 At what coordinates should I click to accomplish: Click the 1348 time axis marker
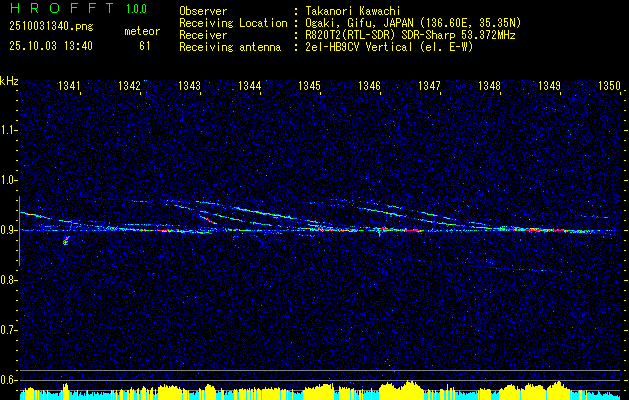tap(489, 85)
